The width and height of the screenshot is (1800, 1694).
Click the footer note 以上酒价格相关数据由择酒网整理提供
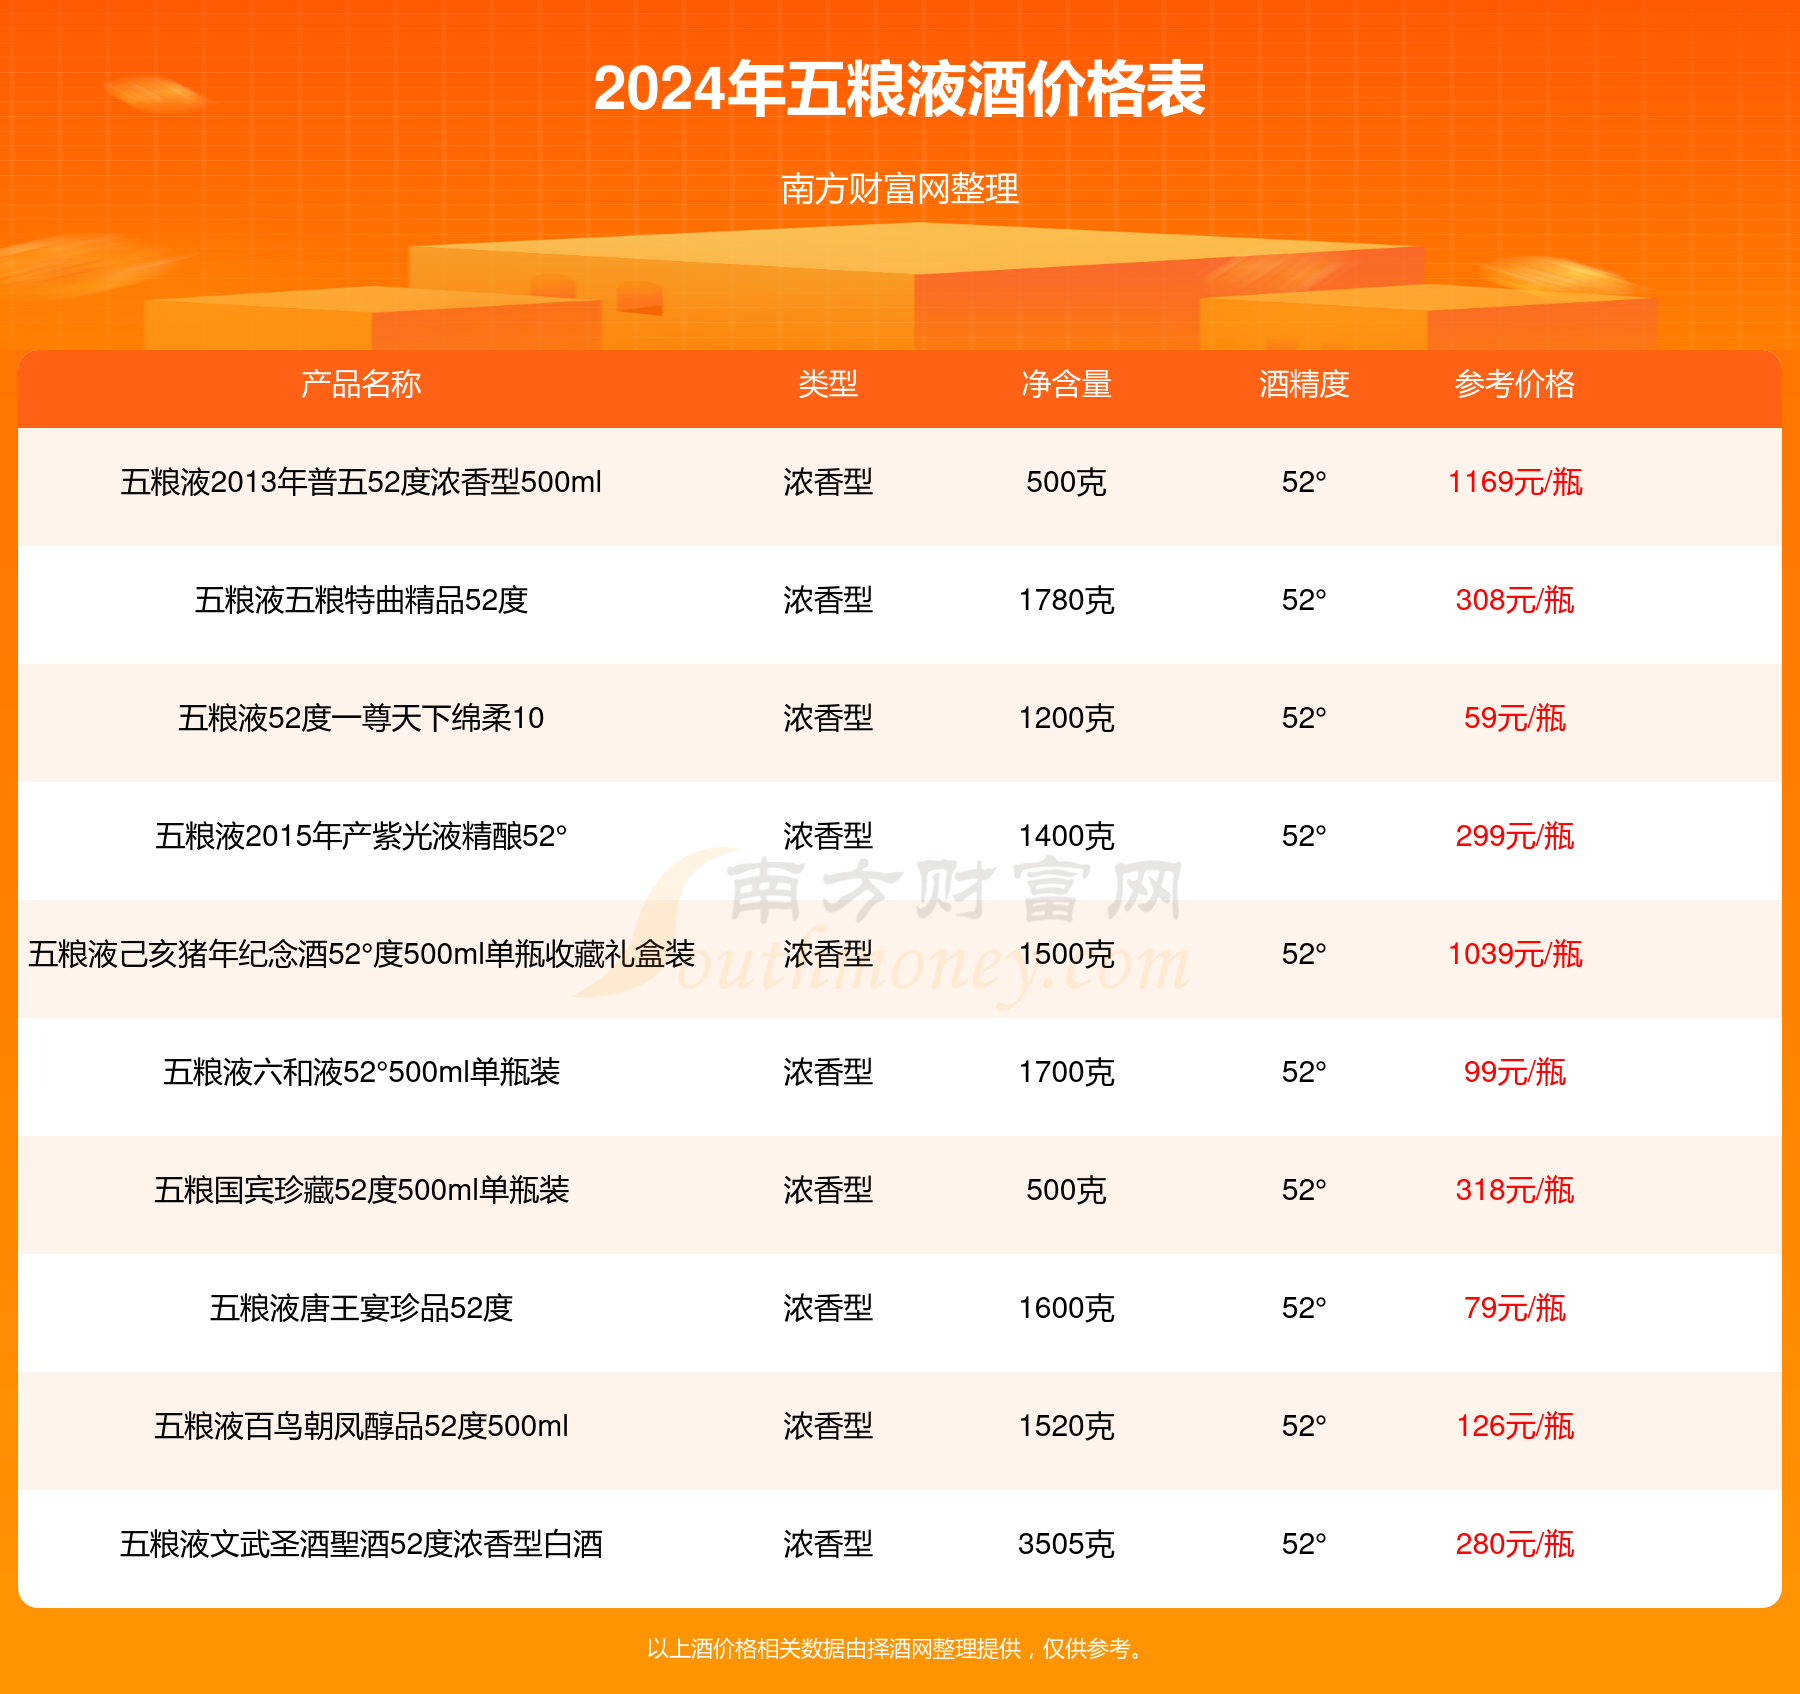pos(834,1649)
